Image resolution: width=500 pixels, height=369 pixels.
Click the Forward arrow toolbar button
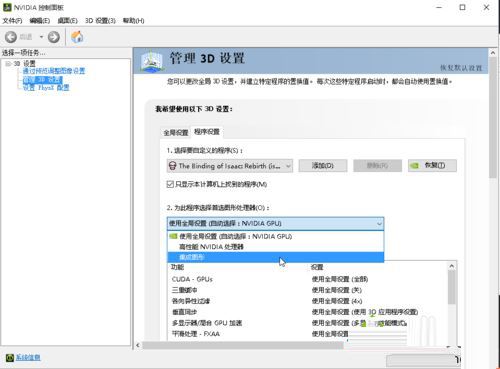(x=54, y=37)
